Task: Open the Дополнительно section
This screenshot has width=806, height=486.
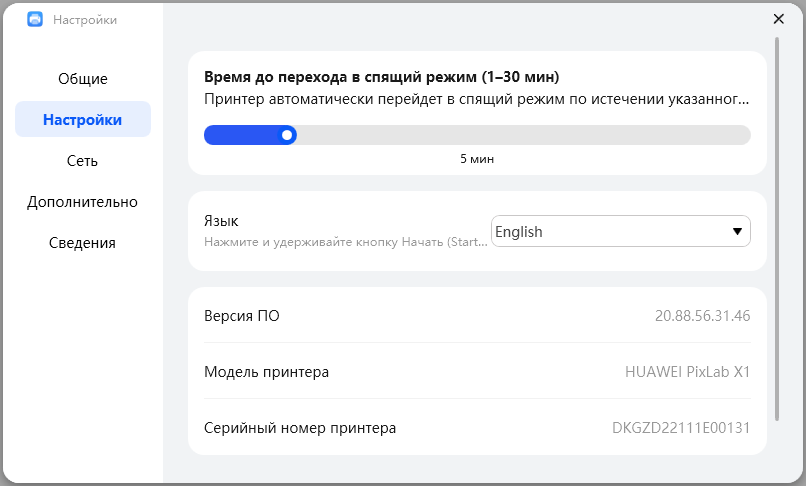Action: (x=83, y=201)
